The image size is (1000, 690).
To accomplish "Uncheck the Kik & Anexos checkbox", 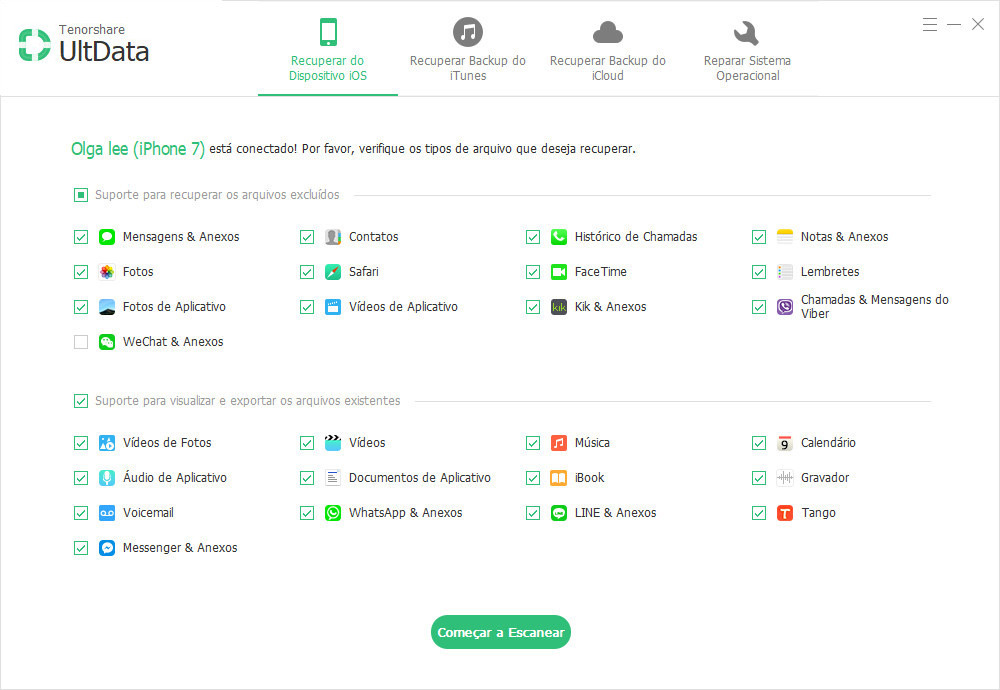I will tap(533, 307).
